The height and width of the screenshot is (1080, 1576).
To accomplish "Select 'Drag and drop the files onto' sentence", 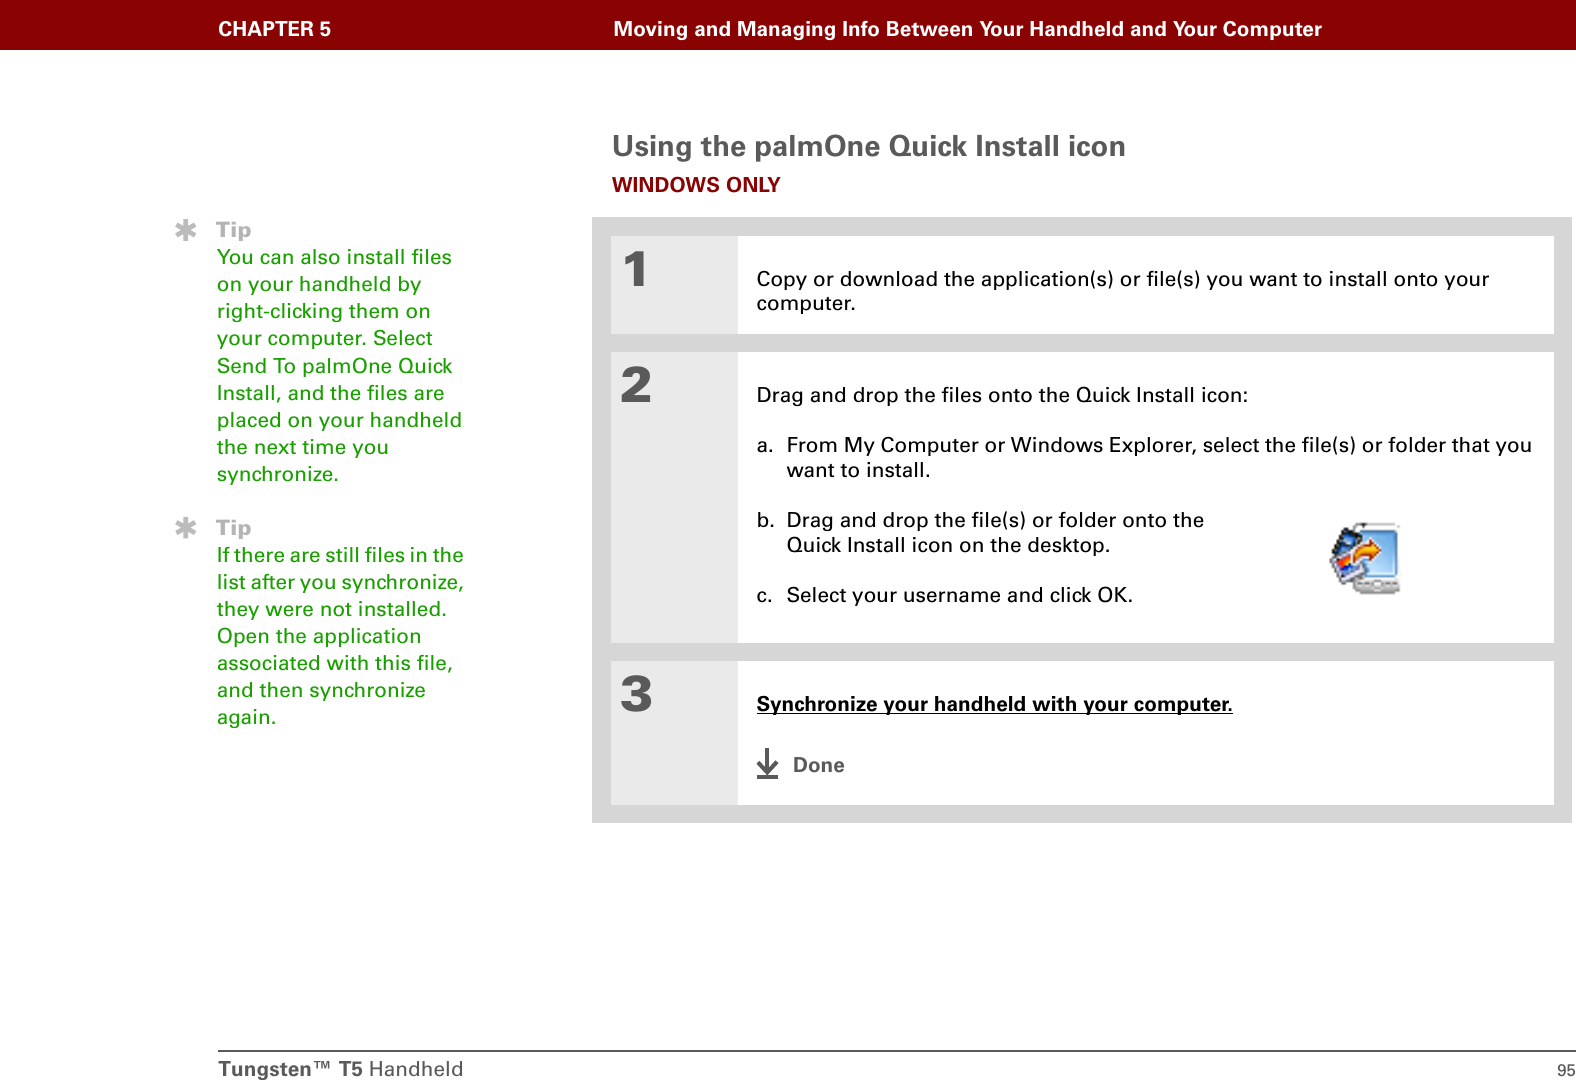I will [1002, 395].
